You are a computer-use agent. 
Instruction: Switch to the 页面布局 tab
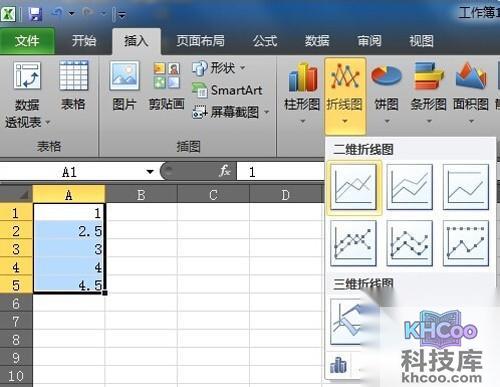pyautogui.click(x=200, y=41)
